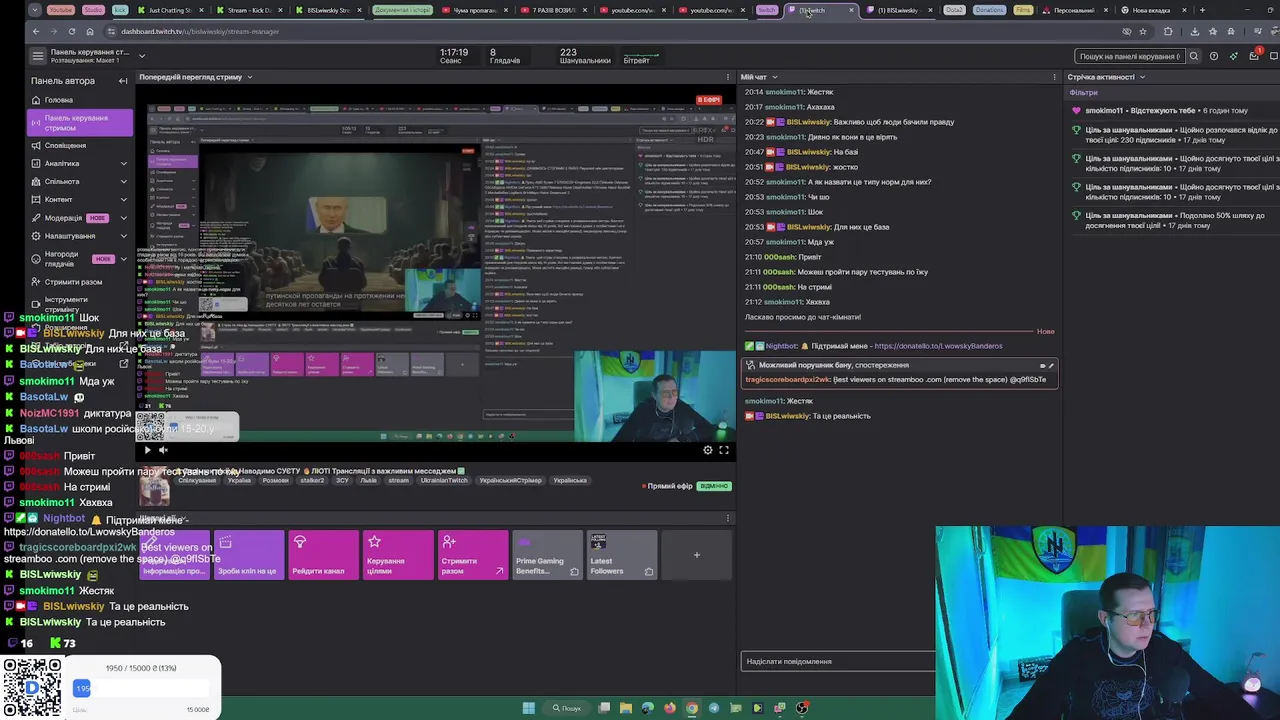Click the Latest Followers tile
1280x720 pixels.
coord(621,555)
